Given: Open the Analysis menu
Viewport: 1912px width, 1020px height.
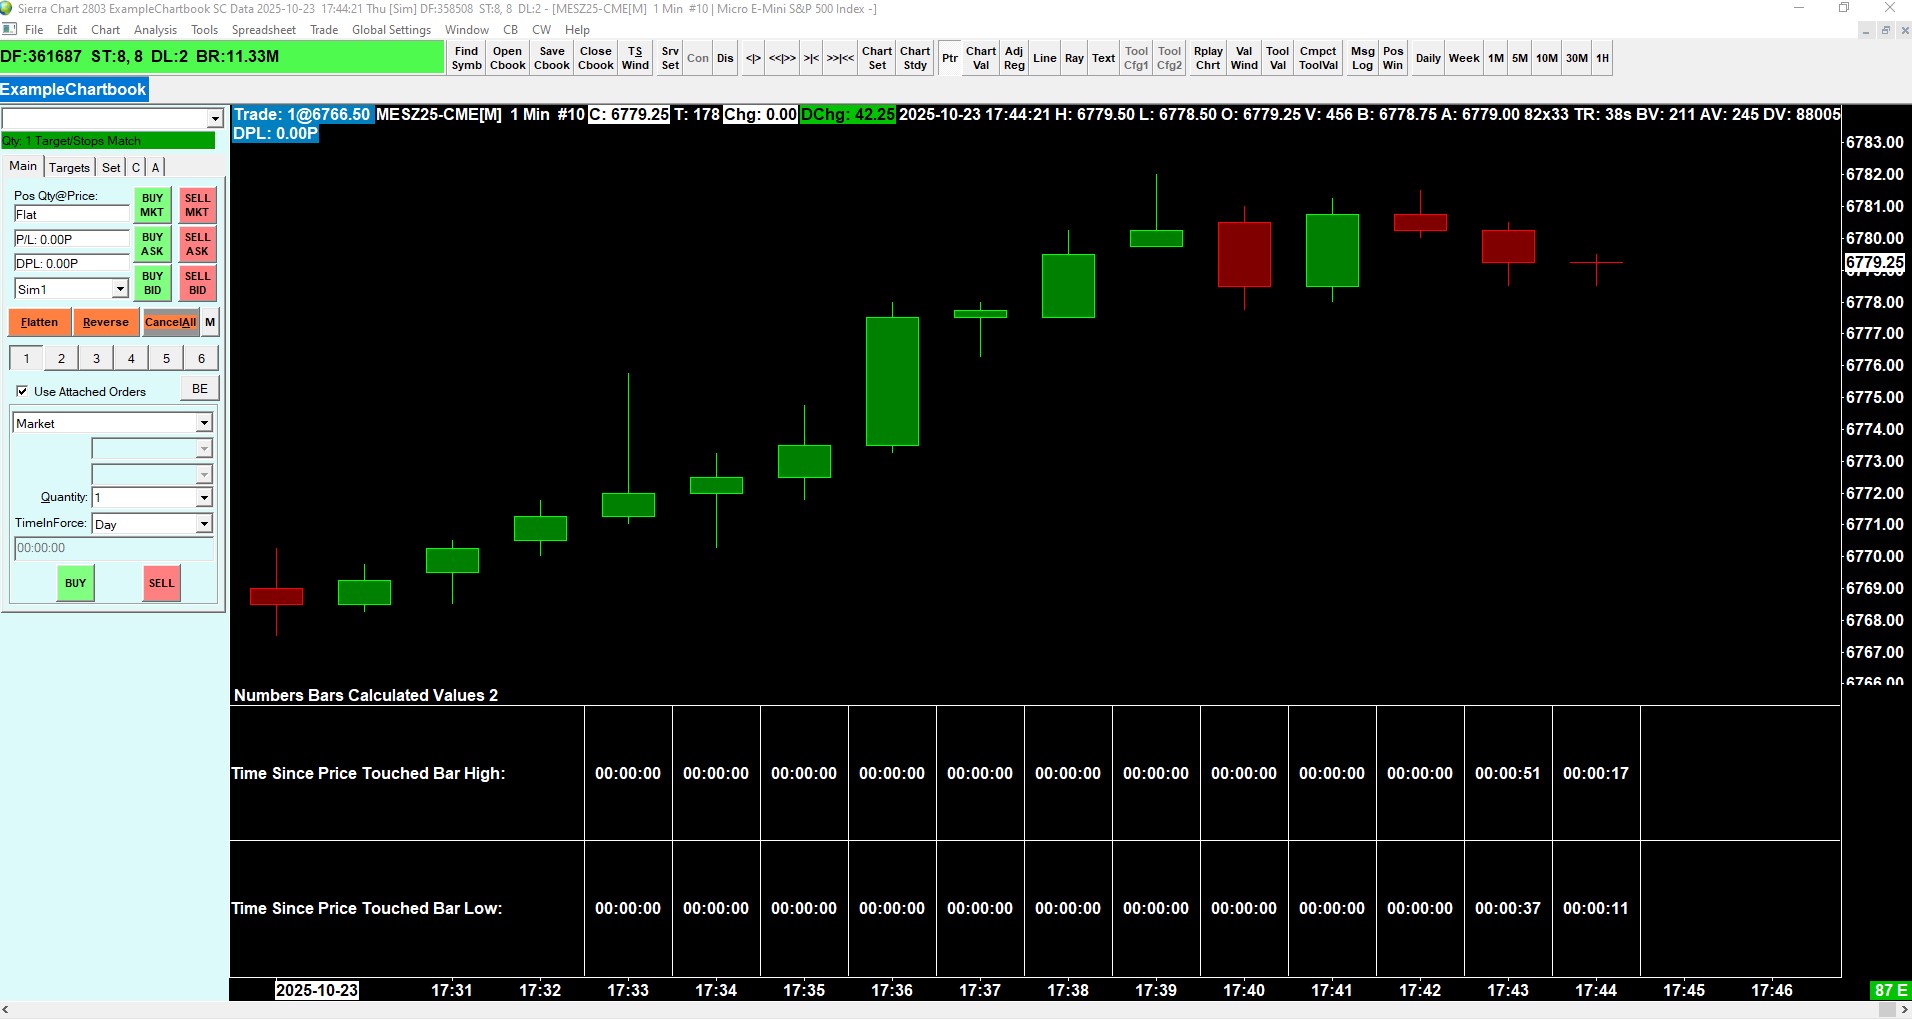Looking at the screenshot, I should pos(155,30).
